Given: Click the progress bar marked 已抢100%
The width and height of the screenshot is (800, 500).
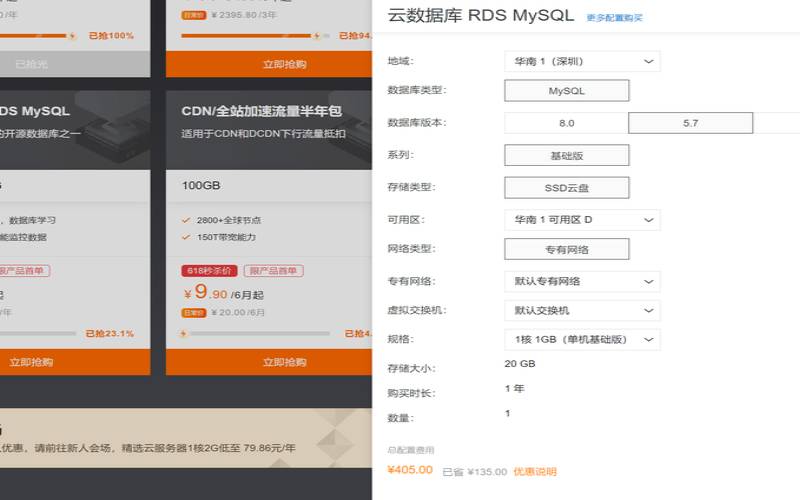Looking at the screenshot, I should coord(38,36).
